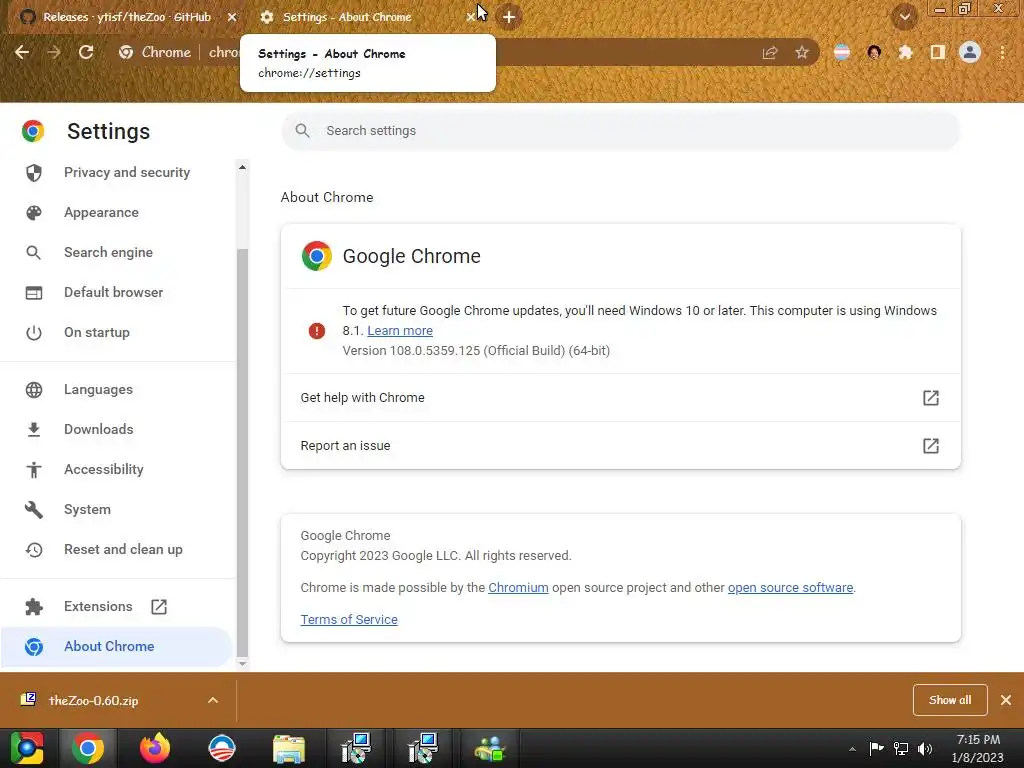Open the open source software link
Viewport: 1024px width, 768px height.
pyautogui.click(x=790, y=588)
